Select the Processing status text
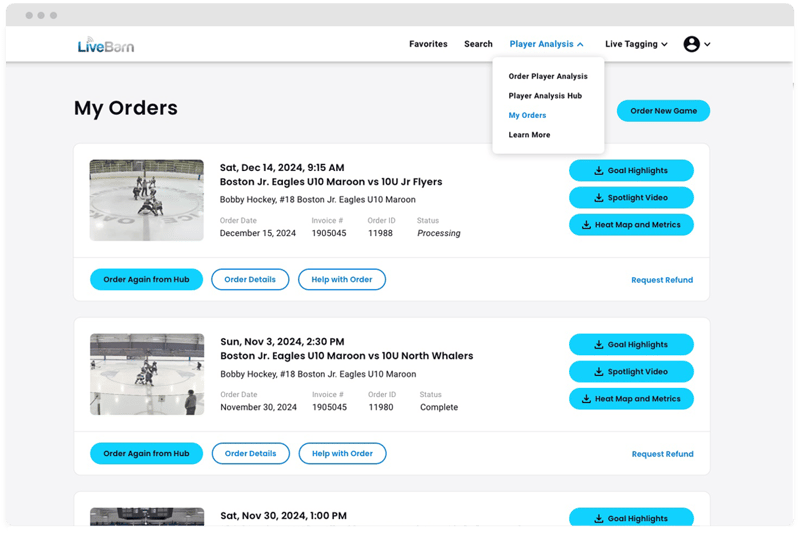The height and width of the screenshot is (534, 800). click(x=439, y=233)
